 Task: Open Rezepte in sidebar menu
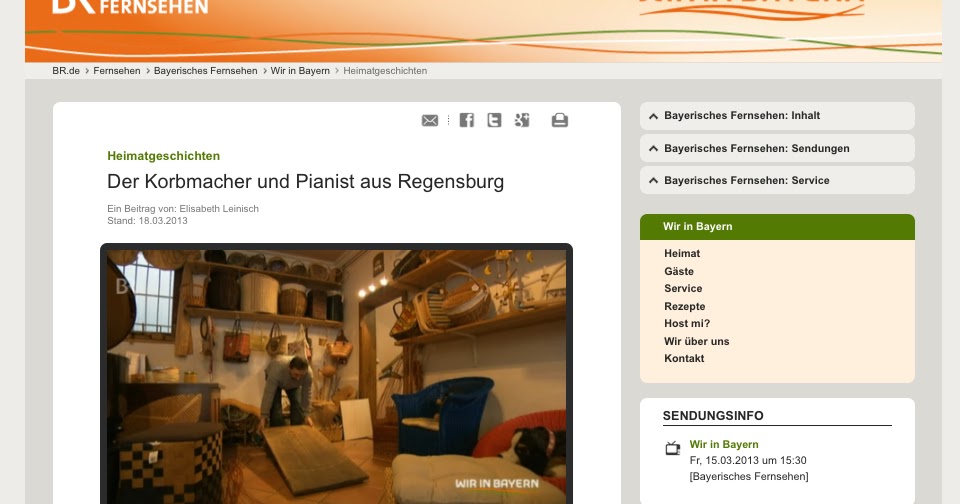(684, 306)
